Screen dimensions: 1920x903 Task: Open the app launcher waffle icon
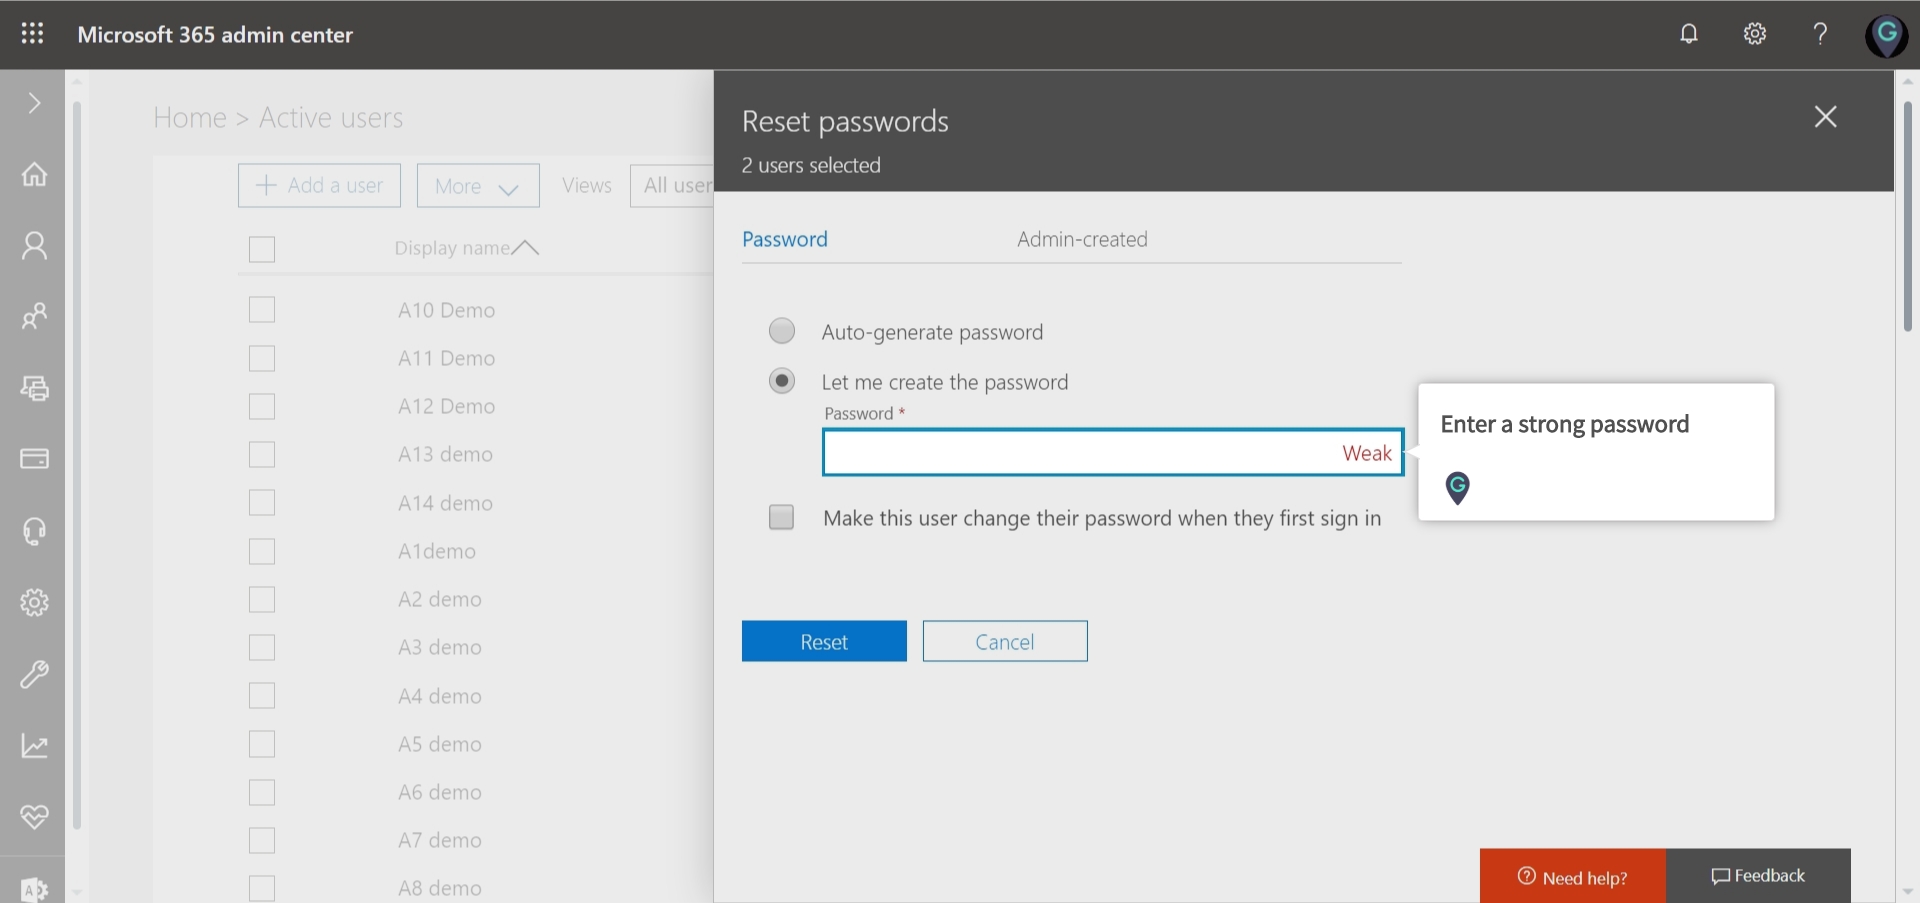(31, 33)
